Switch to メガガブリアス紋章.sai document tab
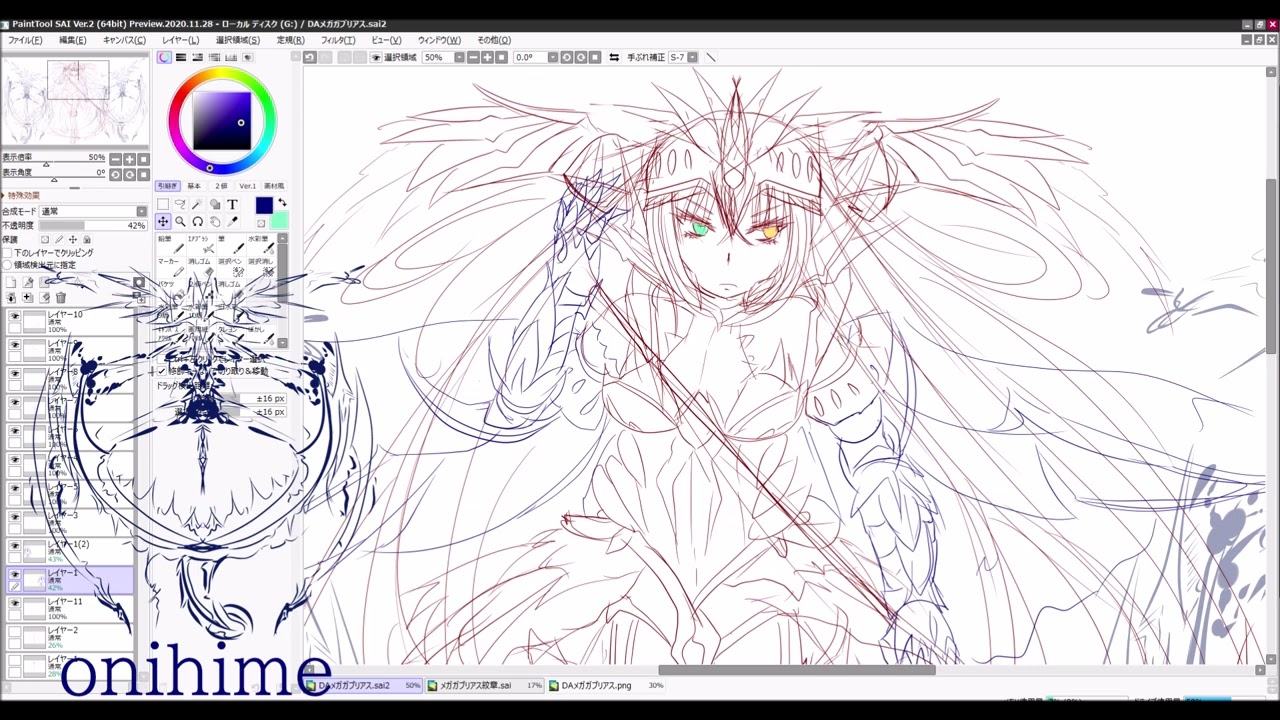The height and width of the screenshot is (720, 1280). pos(484,686)
